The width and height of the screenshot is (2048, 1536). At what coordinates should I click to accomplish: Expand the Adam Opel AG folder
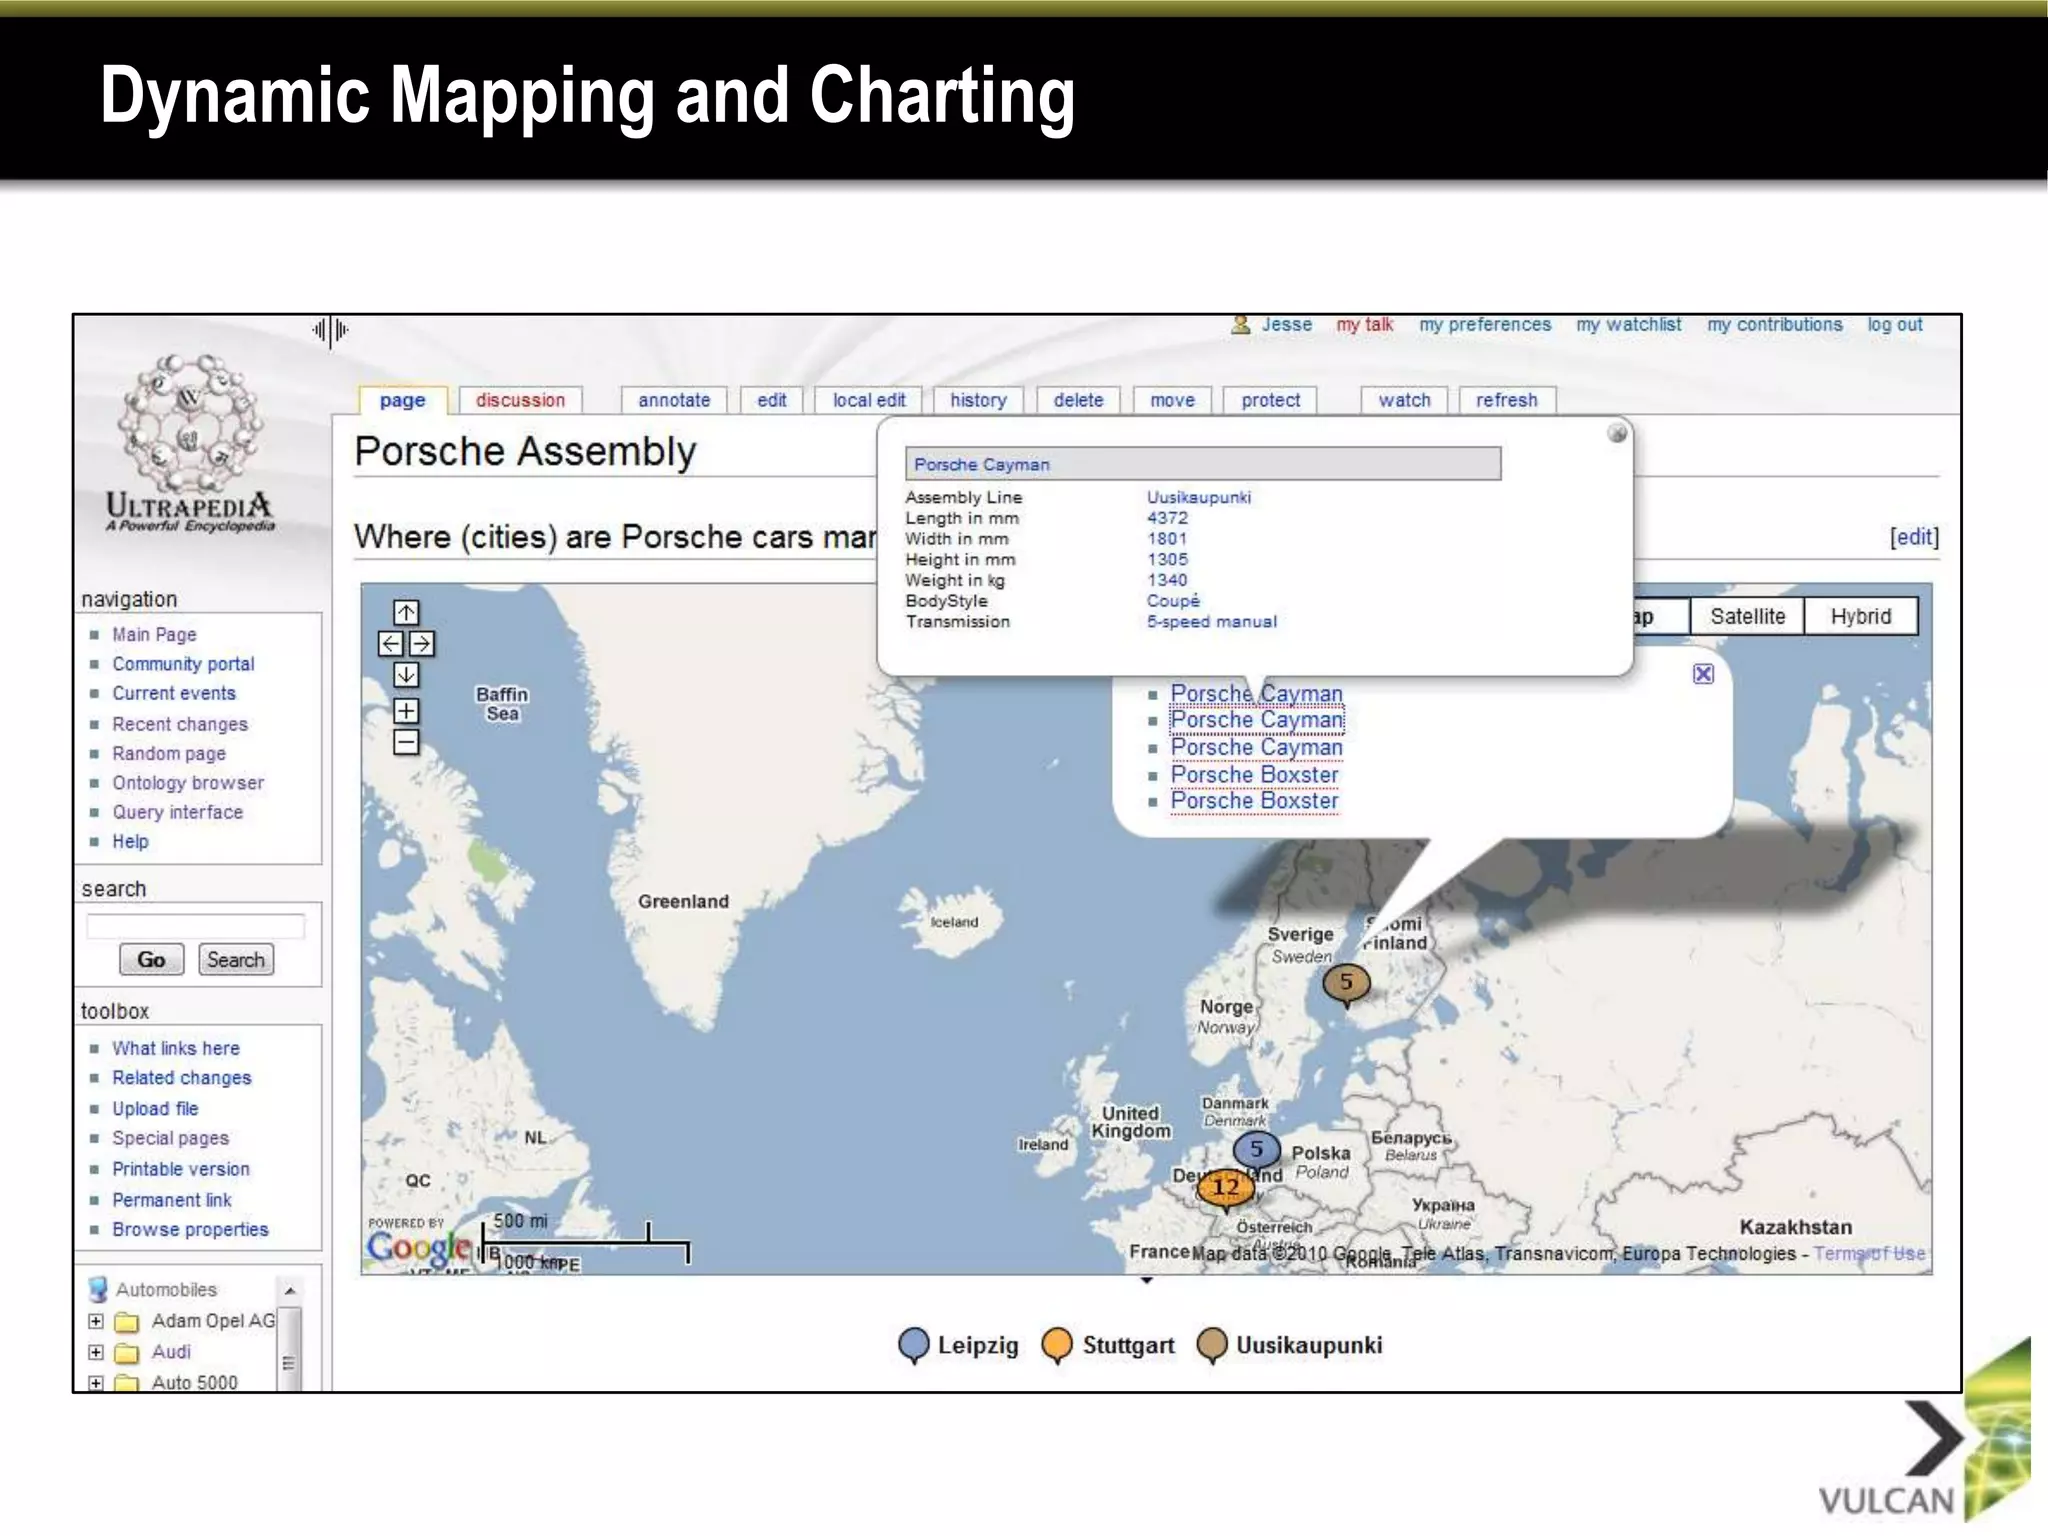[96, 1321]
